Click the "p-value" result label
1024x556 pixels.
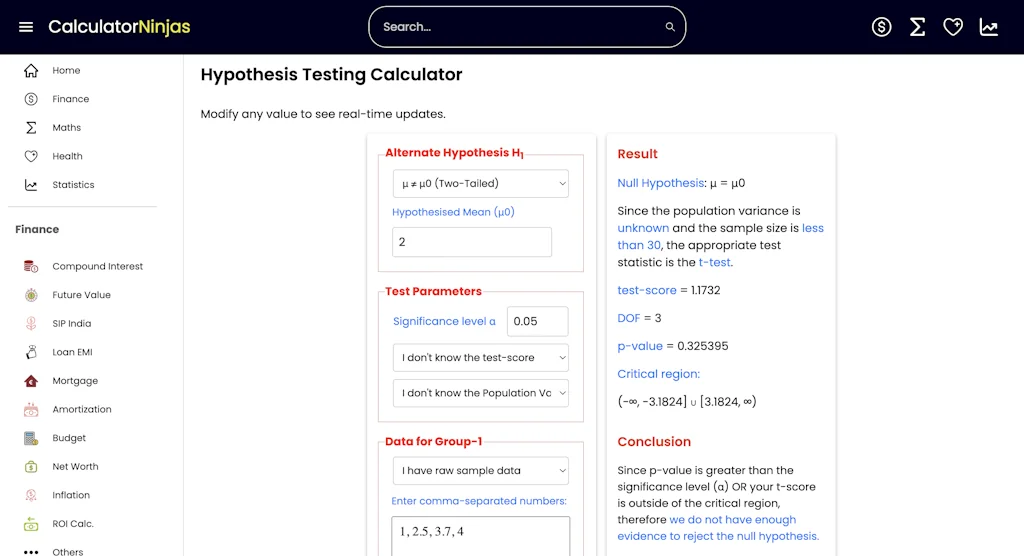click(639, 346)
